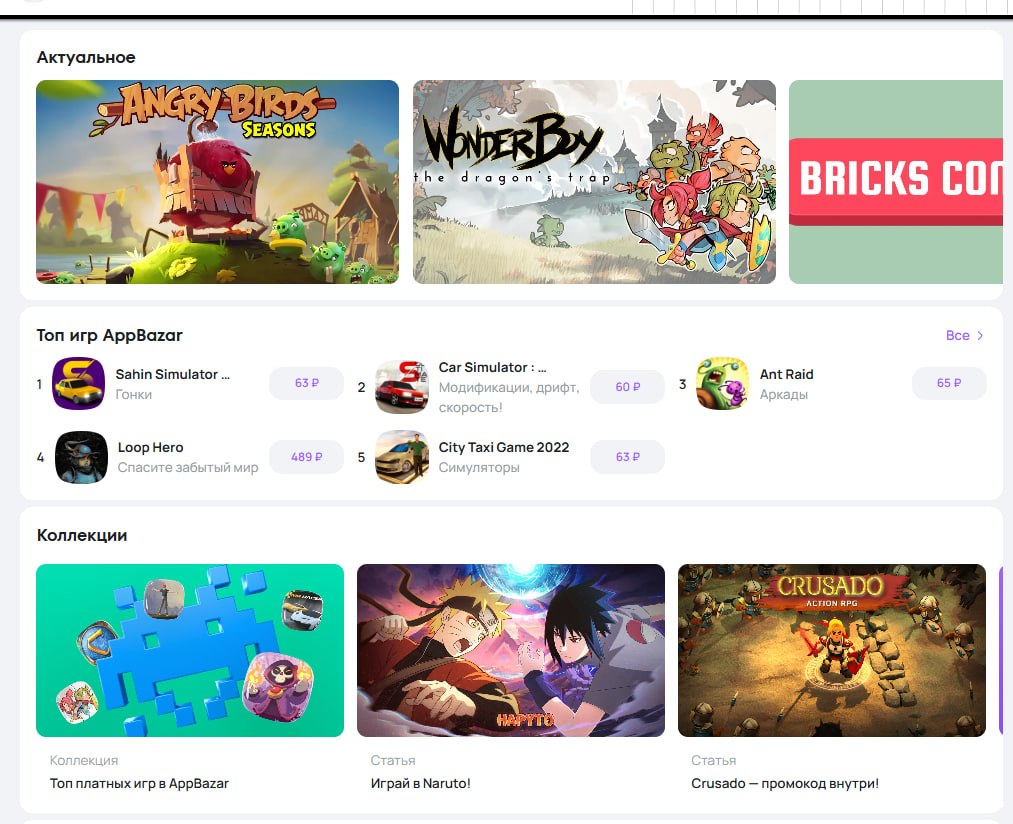This screenshot has height=824, width=1013.
Task: Open the Angry Birds Seasons banner
Action: (x=217, y=182)
